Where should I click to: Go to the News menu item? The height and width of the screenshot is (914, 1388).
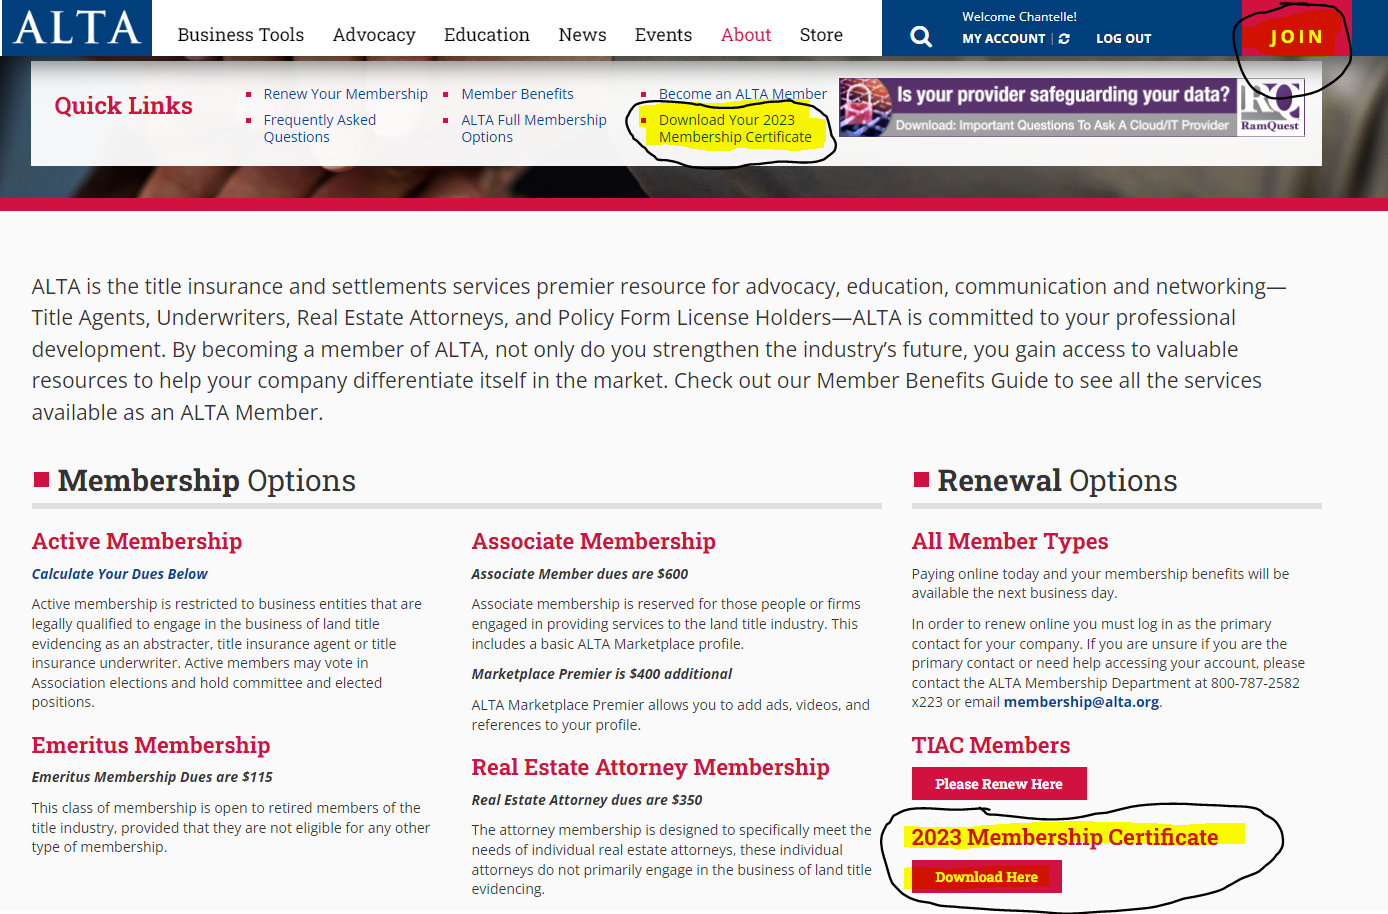click(x=582, y=35)
